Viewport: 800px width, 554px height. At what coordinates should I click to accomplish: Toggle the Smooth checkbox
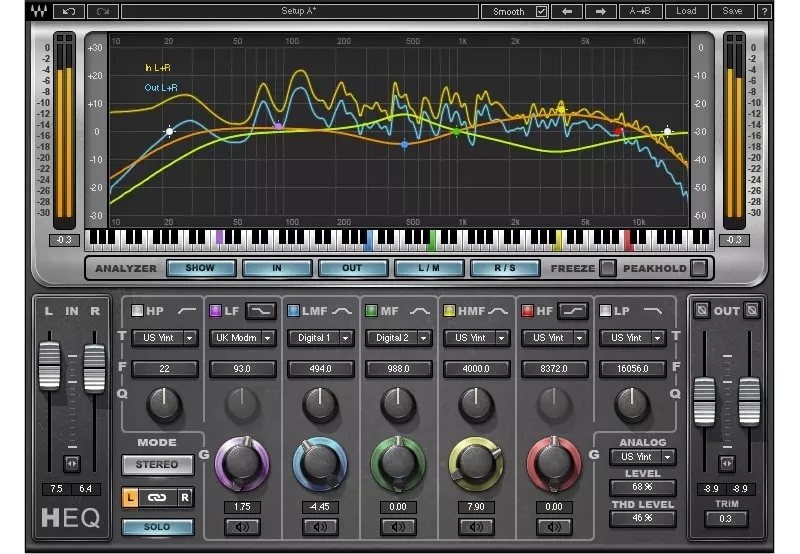tap(541, 11)
